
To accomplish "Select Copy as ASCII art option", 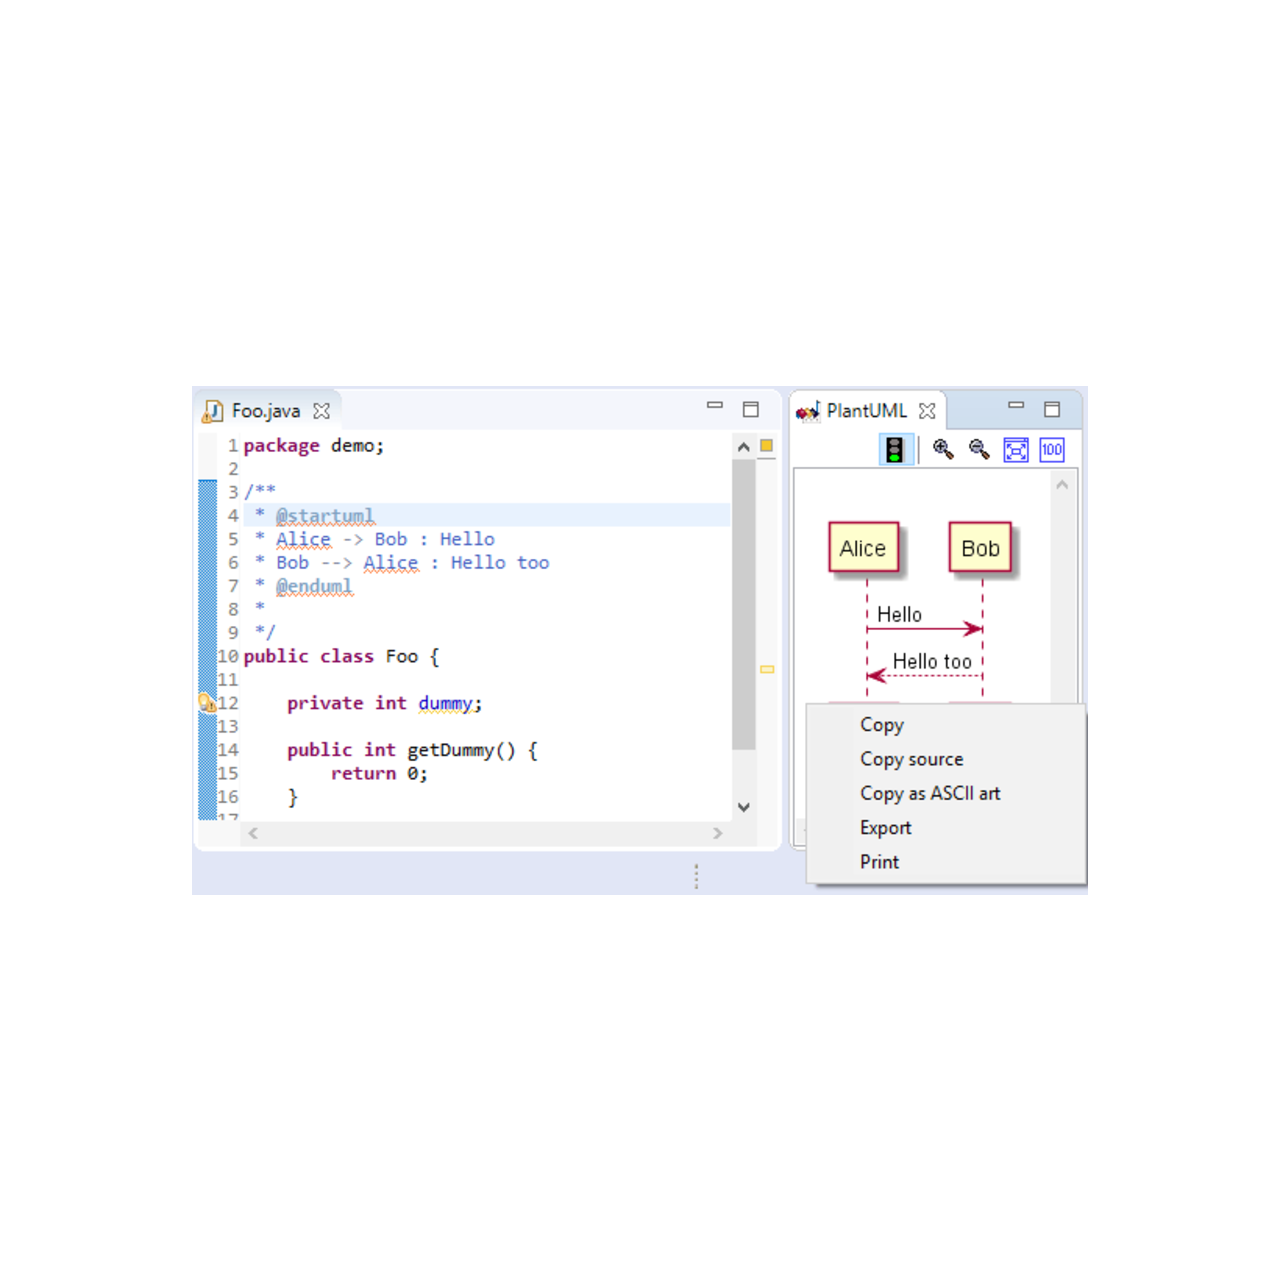I will [929, 793].
